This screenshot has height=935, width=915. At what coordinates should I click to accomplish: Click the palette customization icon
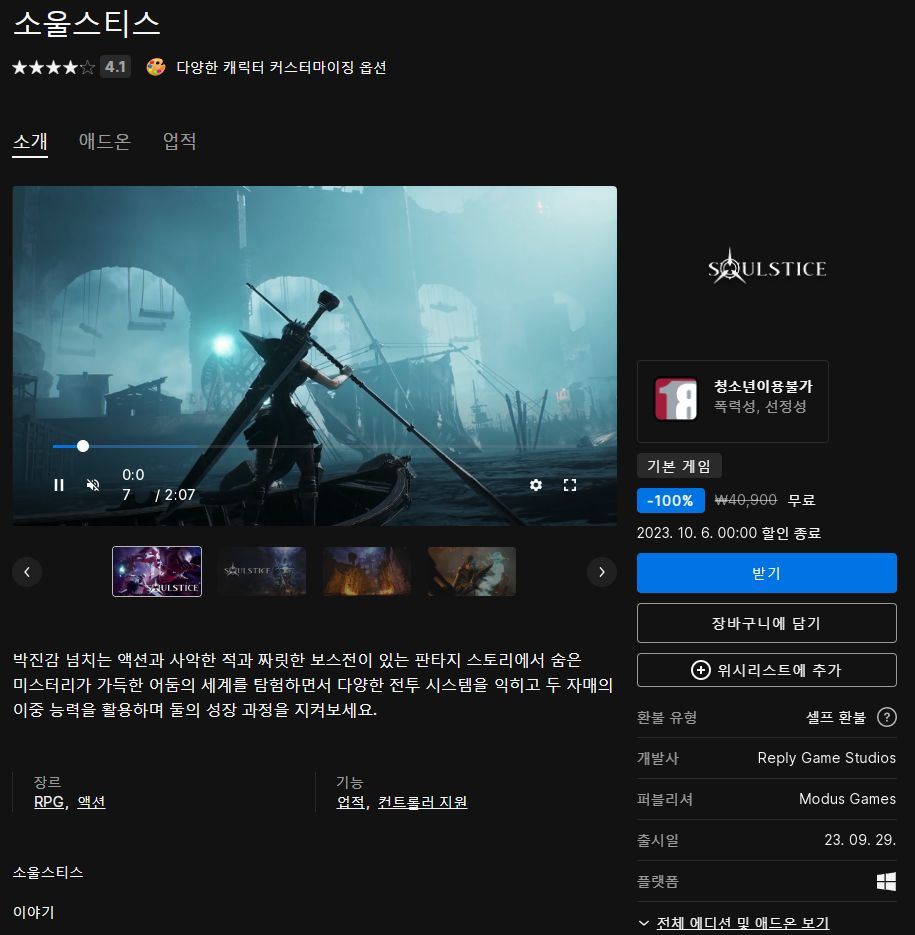point(156,67)
